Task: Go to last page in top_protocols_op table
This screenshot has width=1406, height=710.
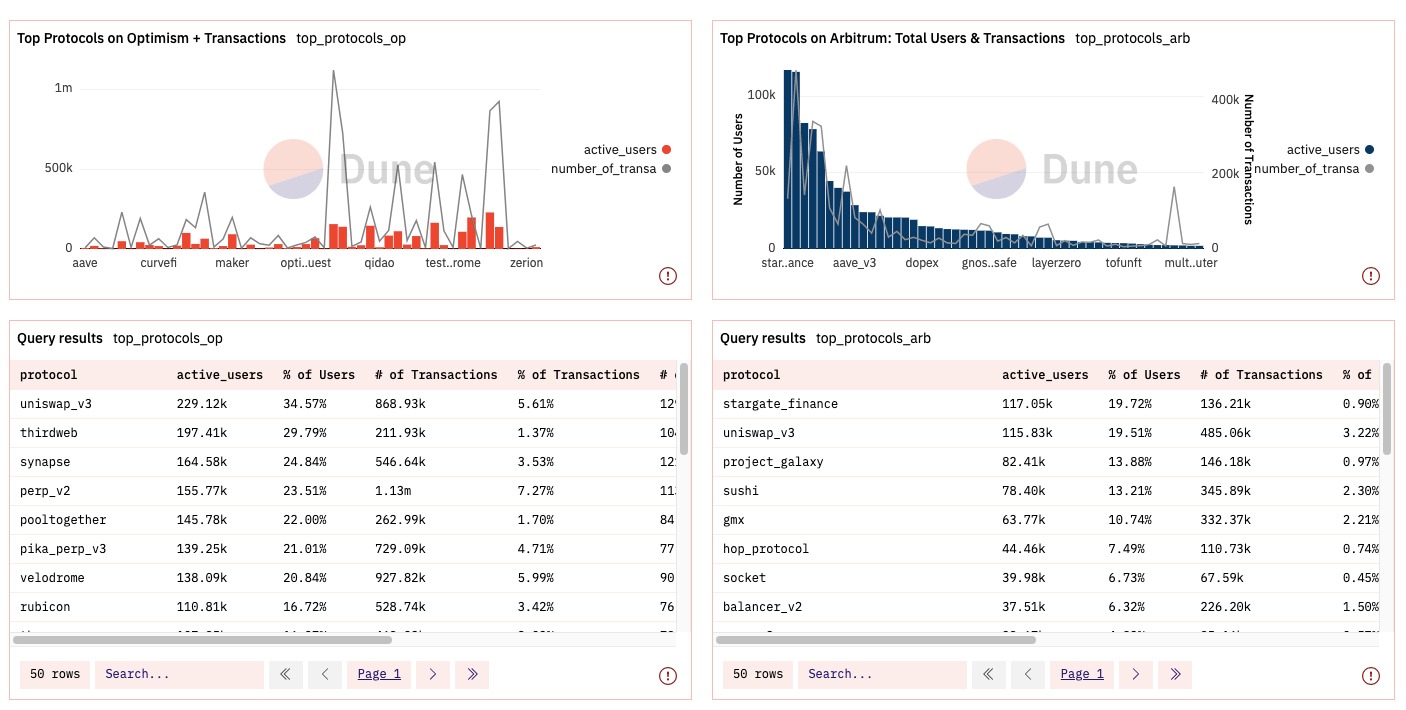Action: [472, 674]
